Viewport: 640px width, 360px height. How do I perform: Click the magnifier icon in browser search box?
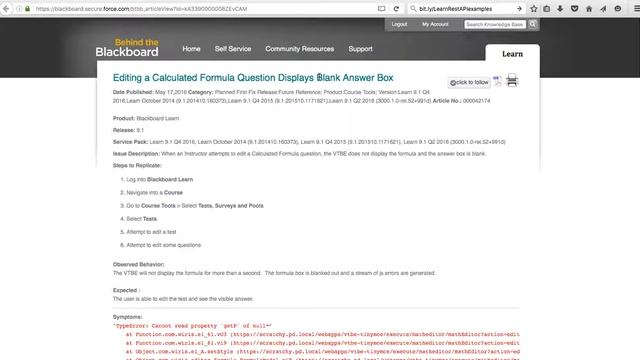click(413, 9)
